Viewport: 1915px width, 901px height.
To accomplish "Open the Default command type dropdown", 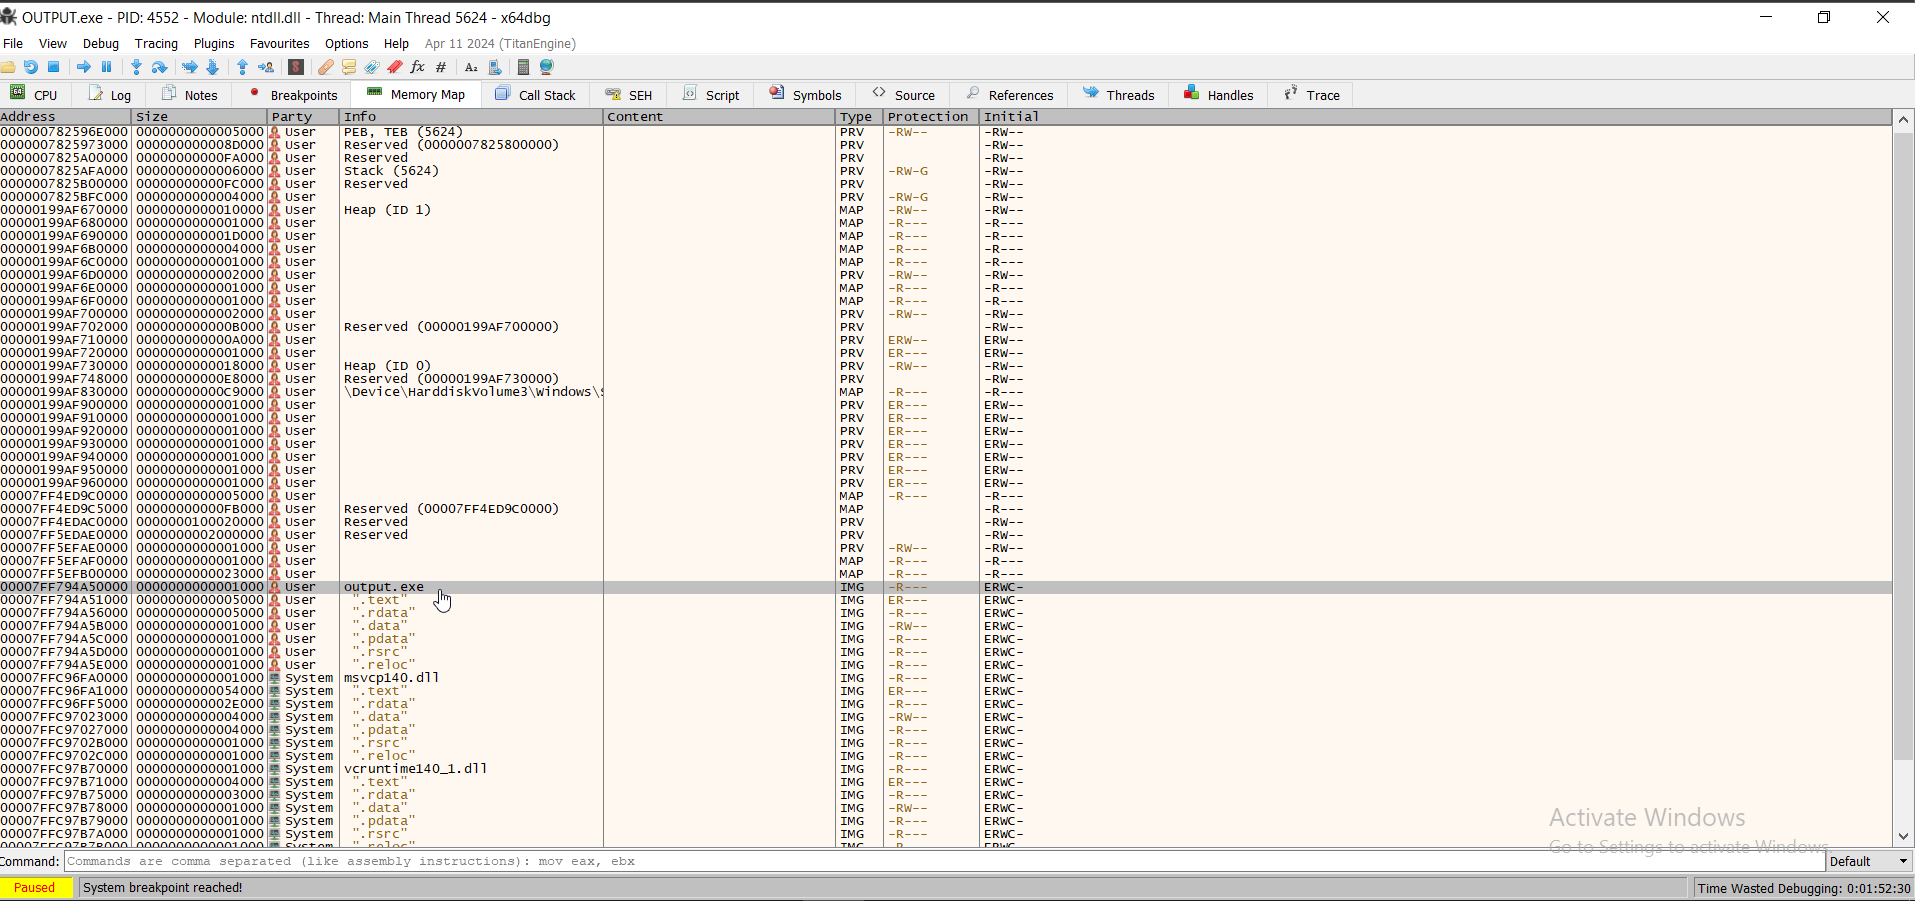I will [1868, 861].
